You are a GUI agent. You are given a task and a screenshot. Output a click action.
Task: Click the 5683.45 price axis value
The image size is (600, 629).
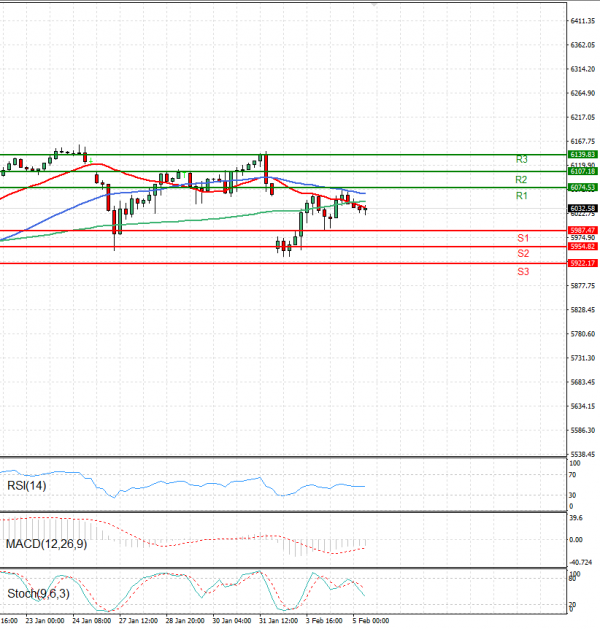583,382
